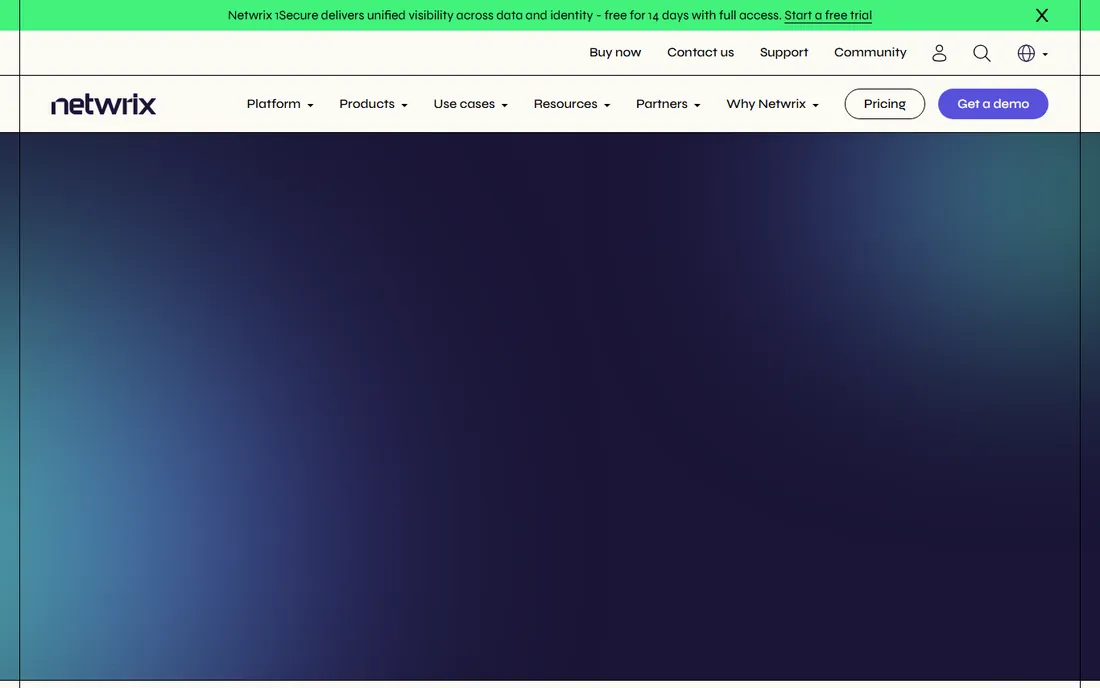Expand the Platform menu

point(280,104)
